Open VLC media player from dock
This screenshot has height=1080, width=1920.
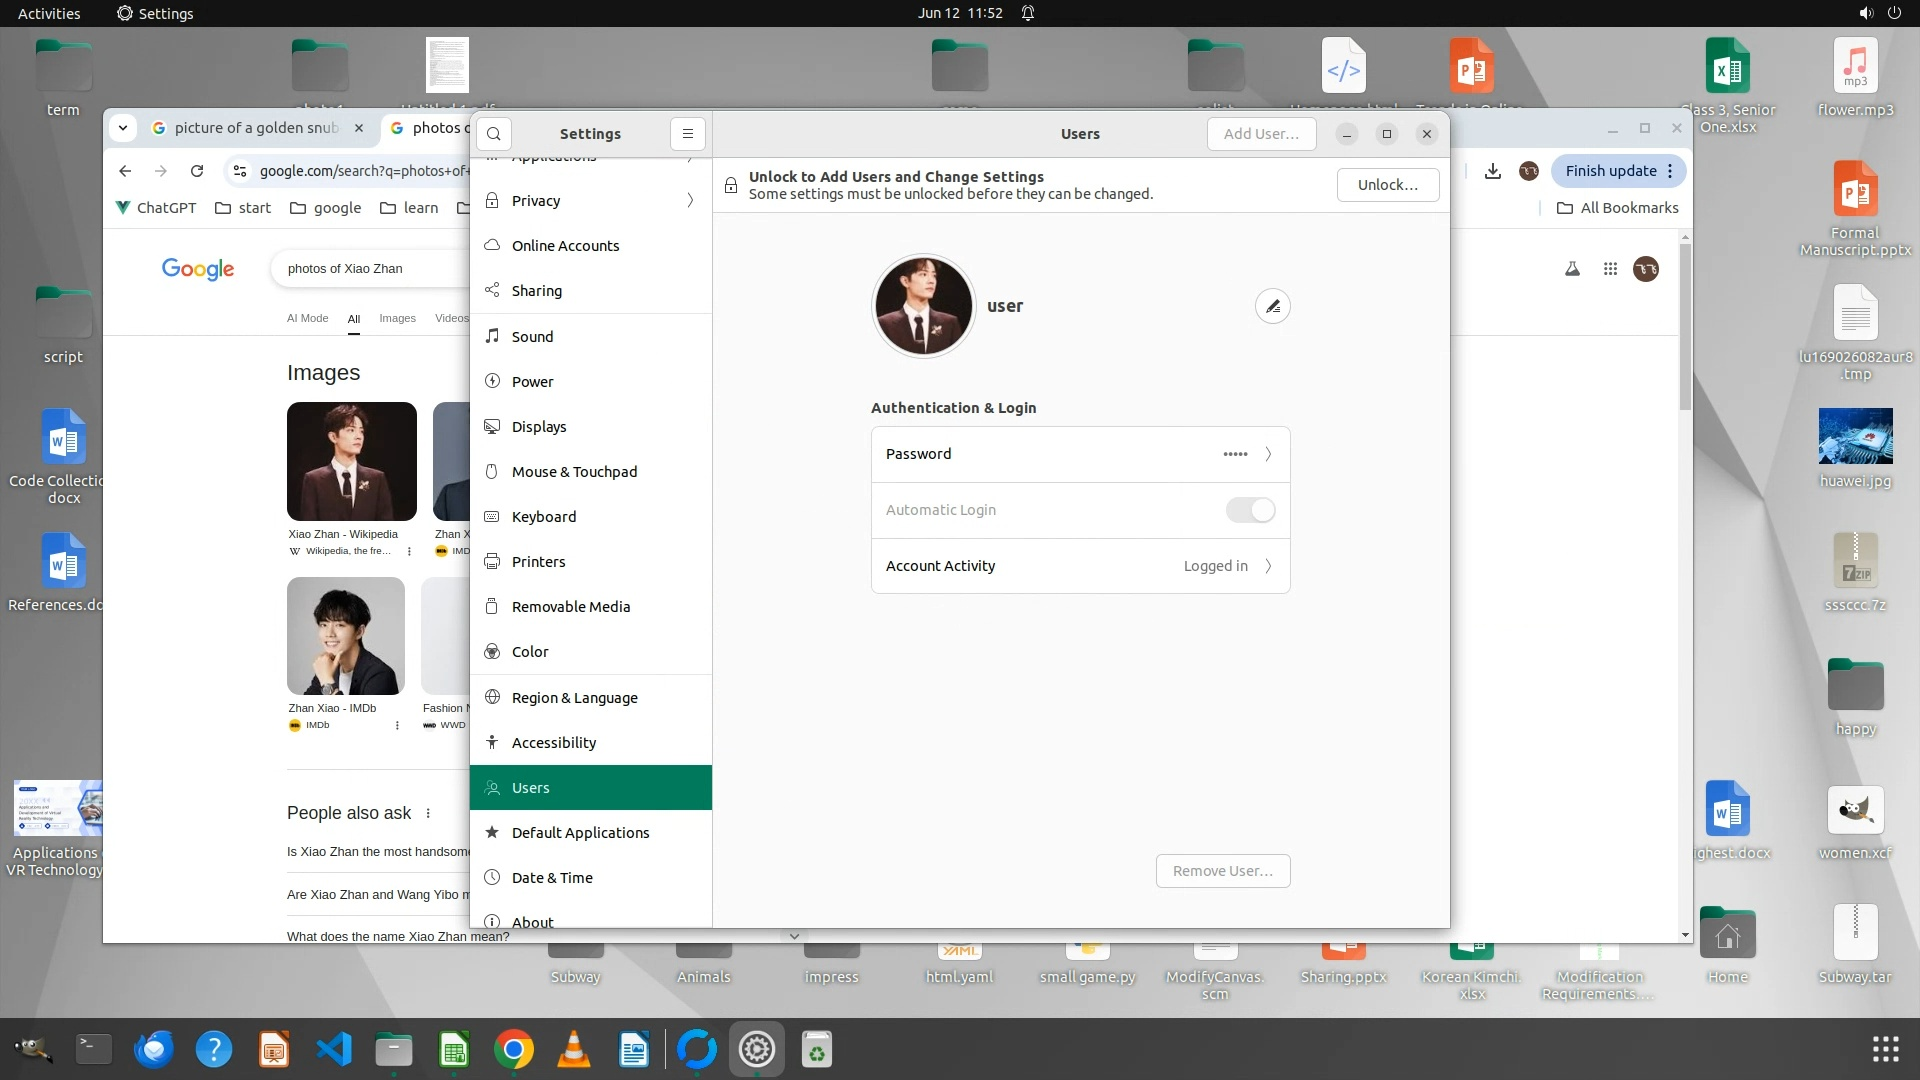tap(574, 1049)
